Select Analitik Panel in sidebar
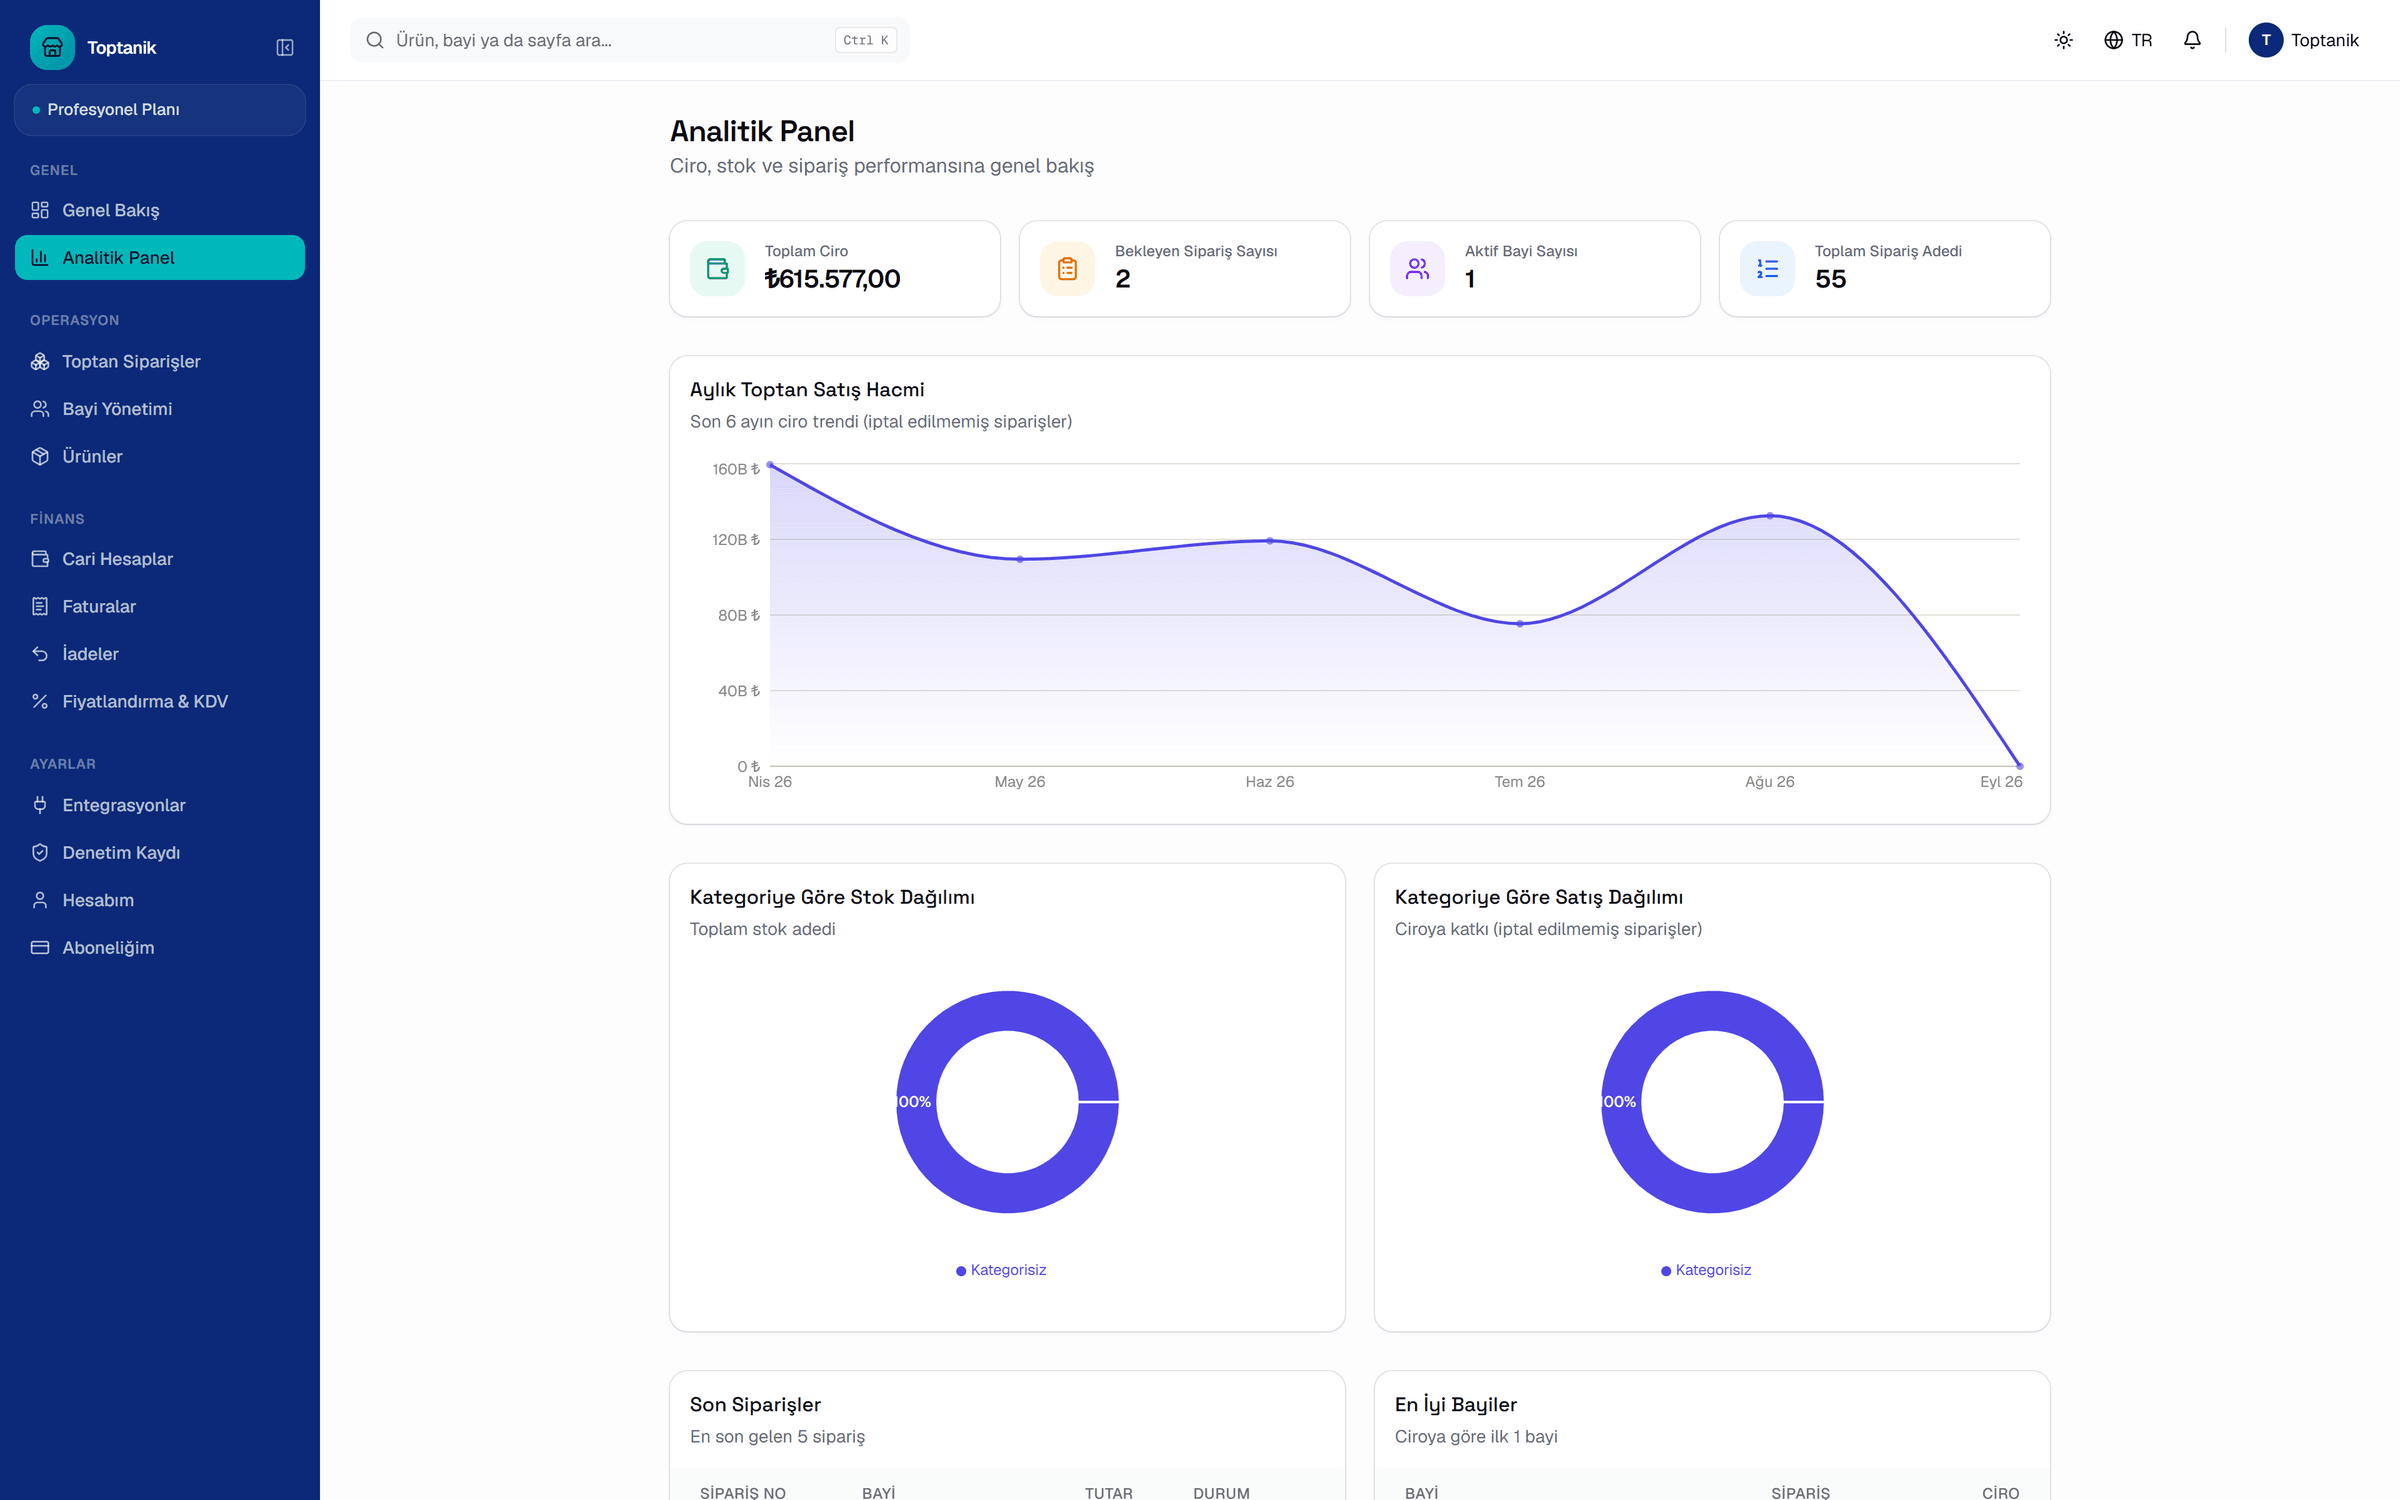 [x=160, y=257]
